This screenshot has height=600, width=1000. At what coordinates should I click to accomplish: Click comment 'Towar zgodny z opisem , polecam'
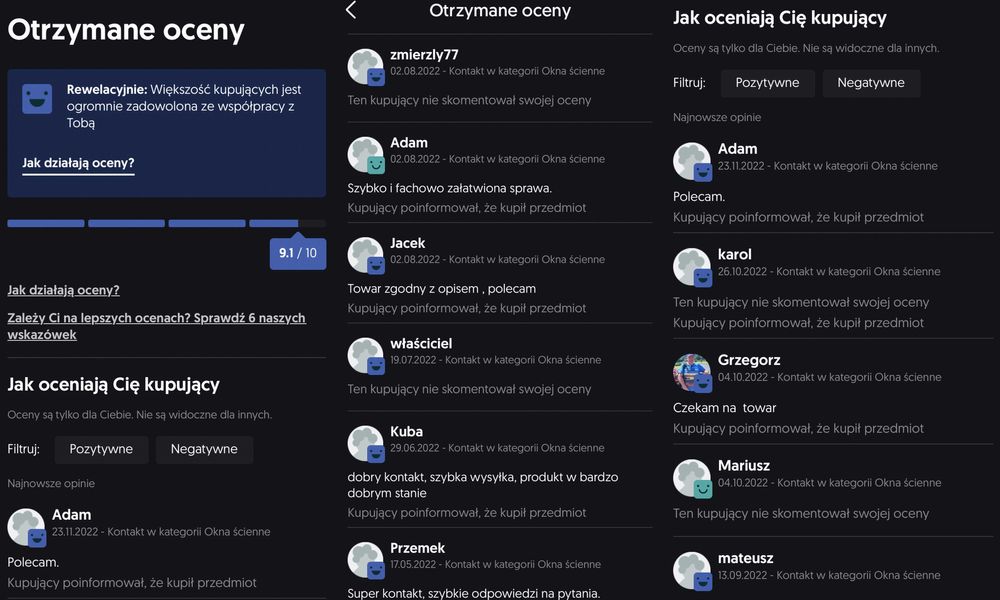pos(442,289)
